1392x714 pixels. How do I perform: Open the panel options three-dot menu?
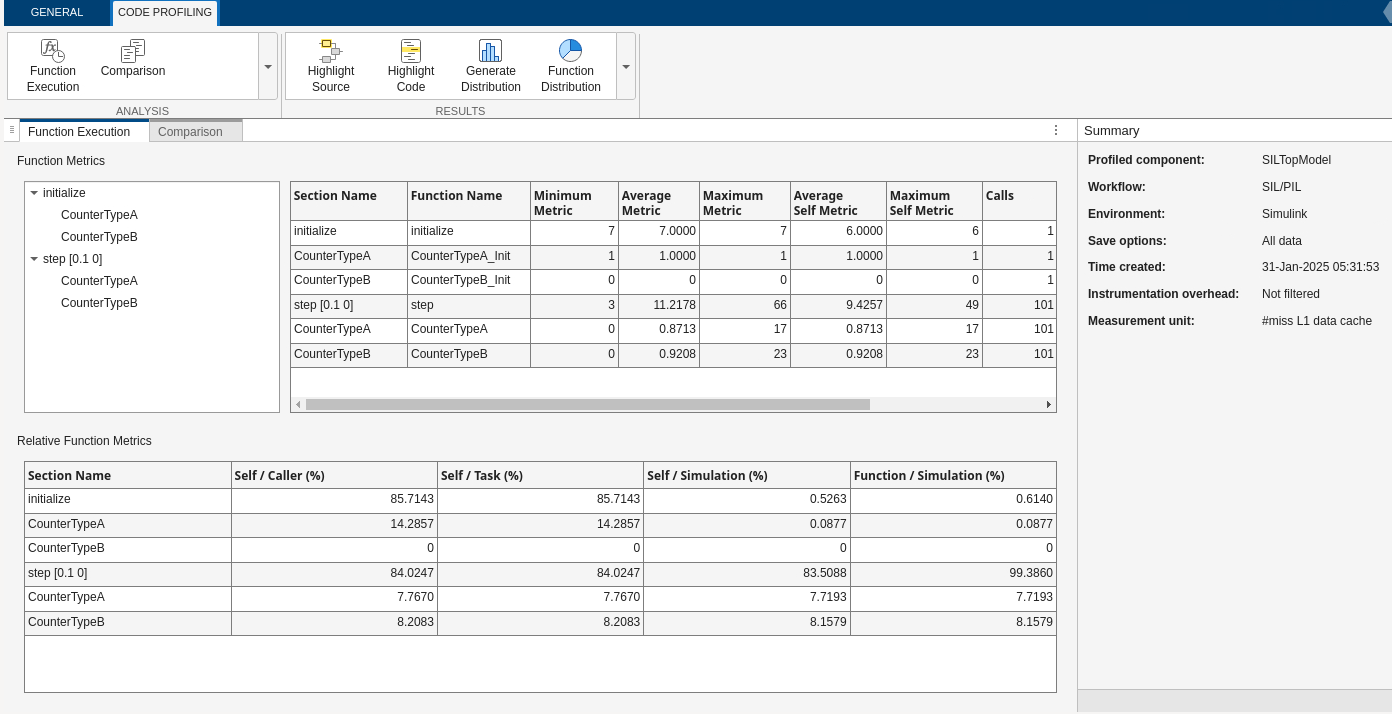click(x=1056, y=131)
